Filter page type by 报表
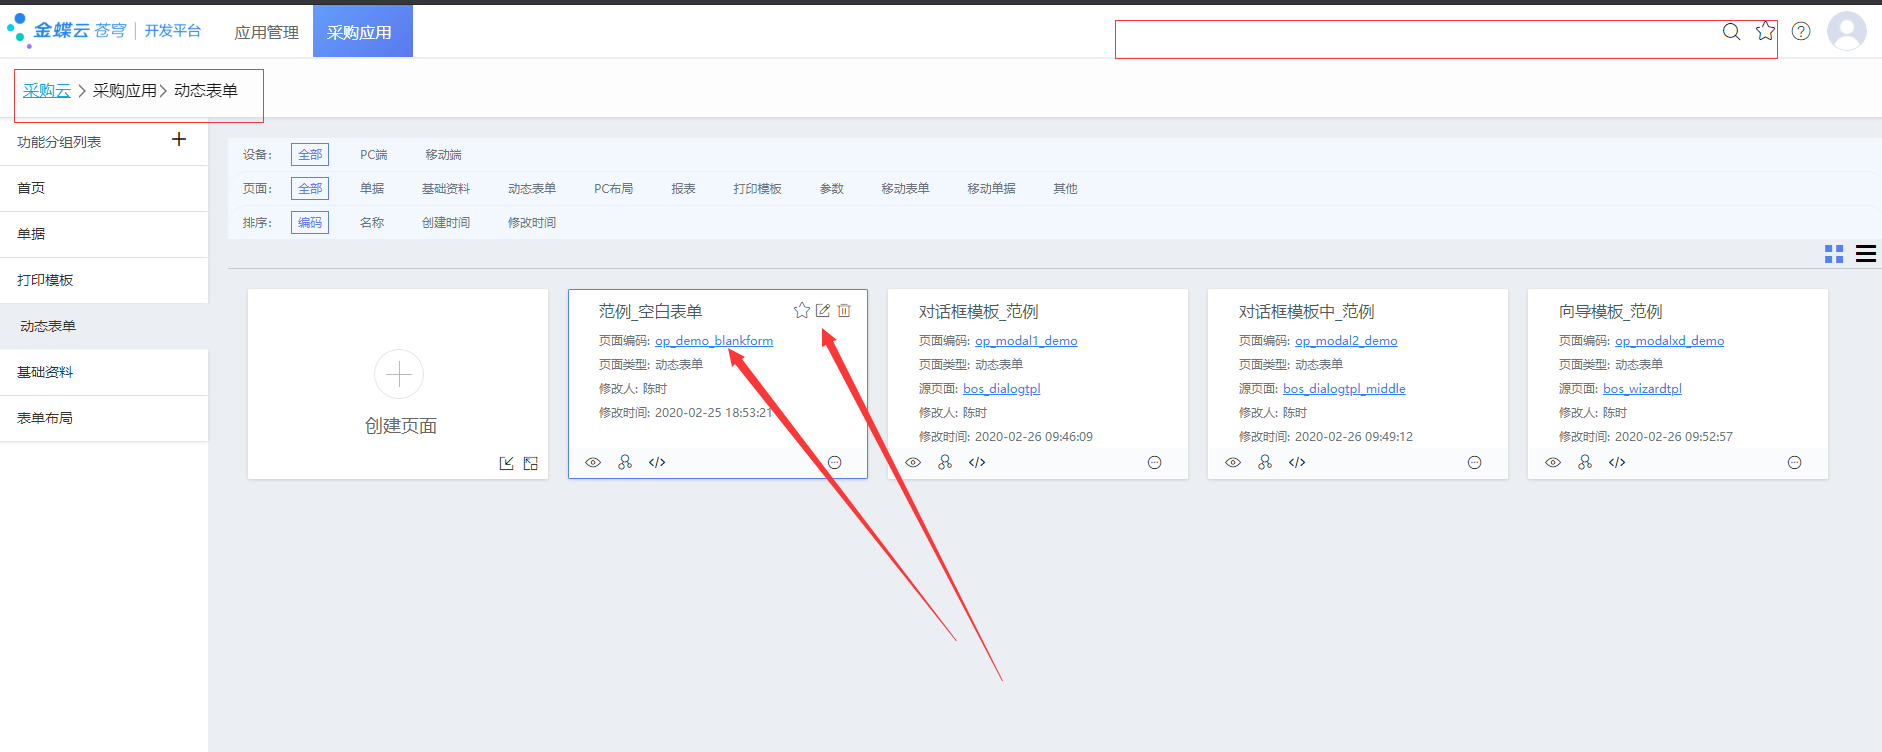Viewport: 1882px width, 752px height. [683, 189]
